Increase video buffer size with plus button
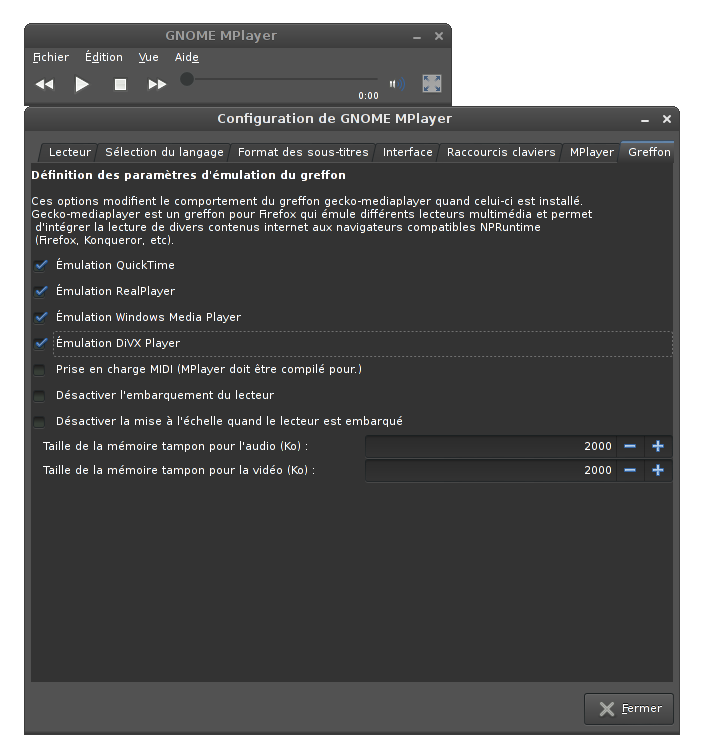The width and height of the screenshot is (708, 745). pos(658,470)
